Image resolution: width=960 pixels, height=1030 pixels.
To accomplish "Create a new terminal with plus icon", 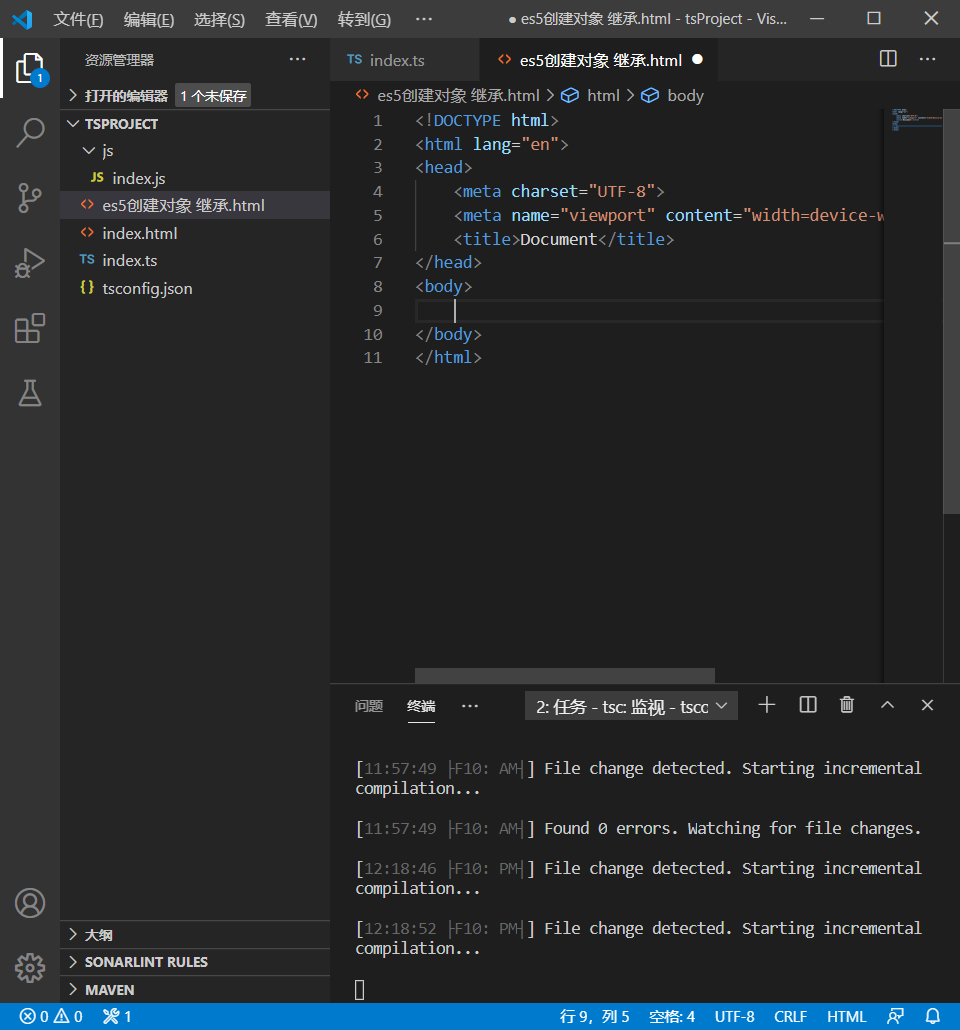I will coord(766,705).
